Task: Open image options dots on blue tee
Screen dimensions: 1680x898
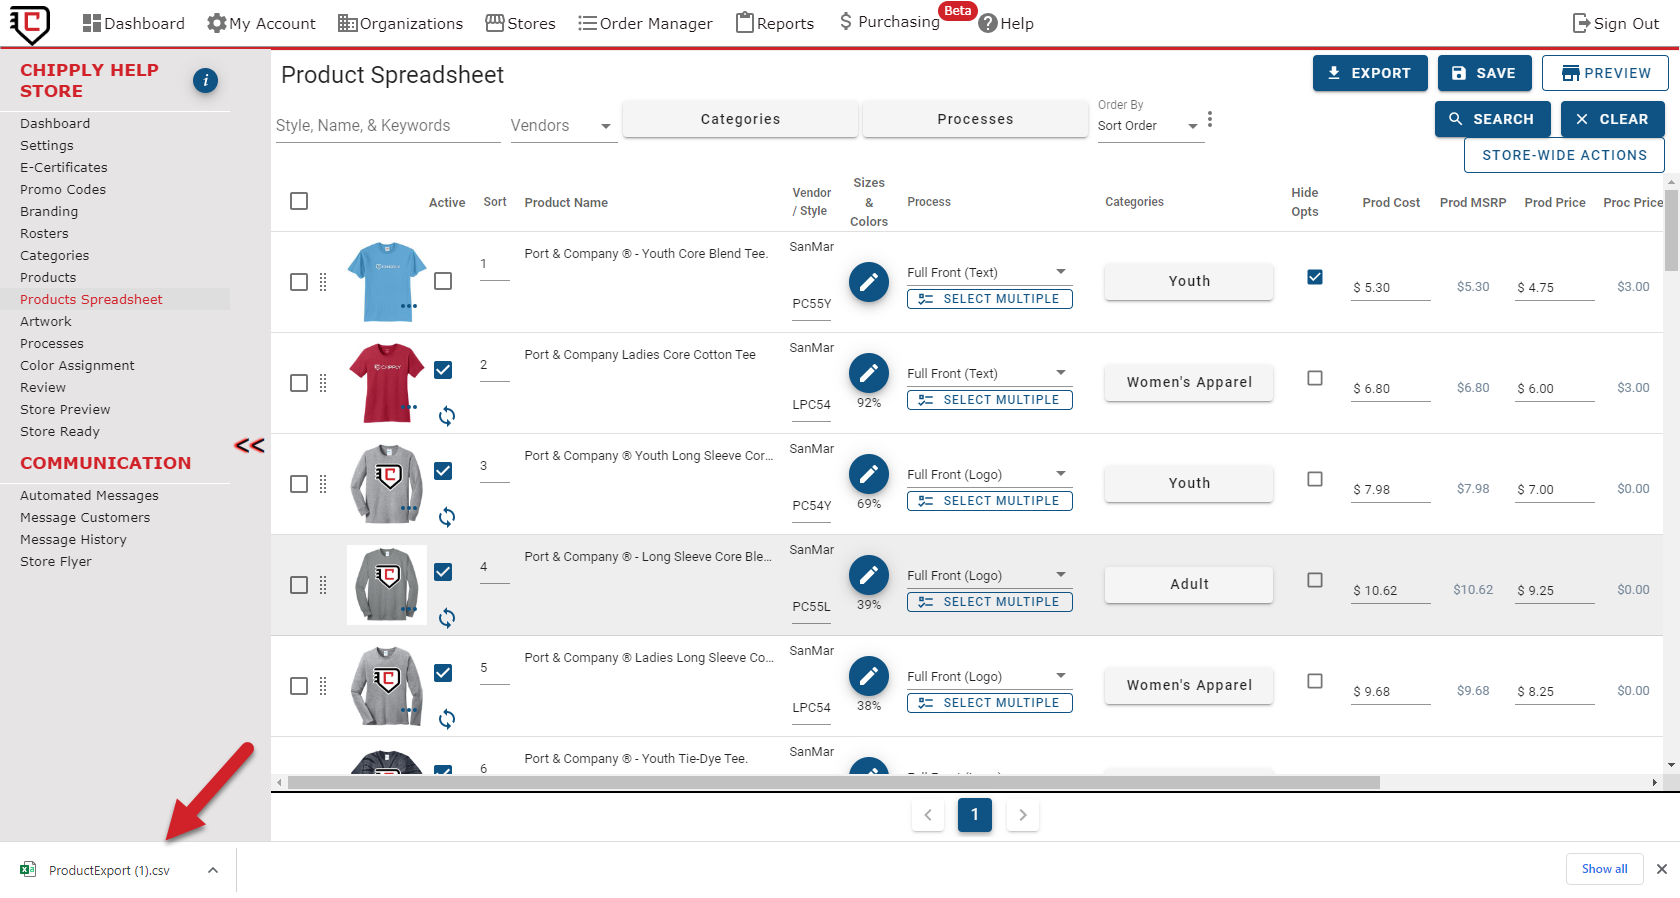Action: click(409, 306)
